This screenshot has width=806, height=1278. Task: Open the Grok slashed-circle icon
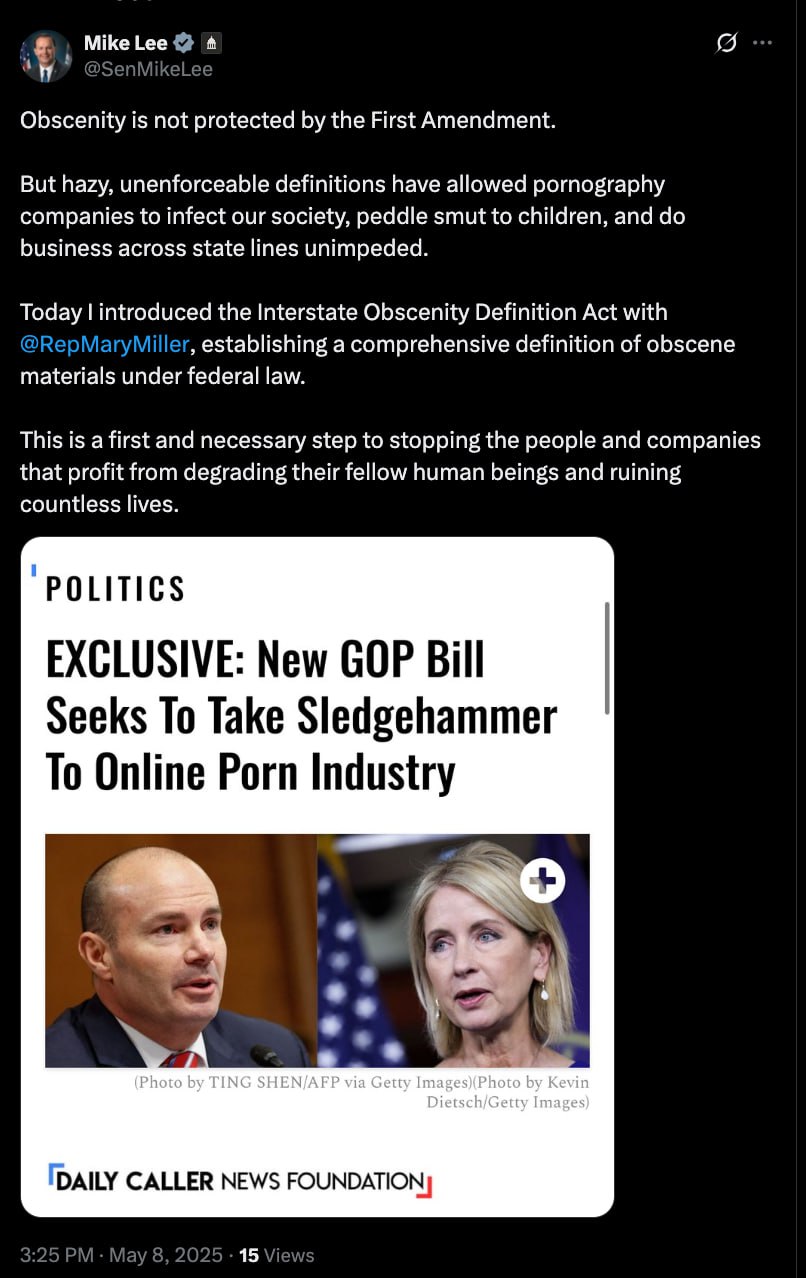click(728, 43)
